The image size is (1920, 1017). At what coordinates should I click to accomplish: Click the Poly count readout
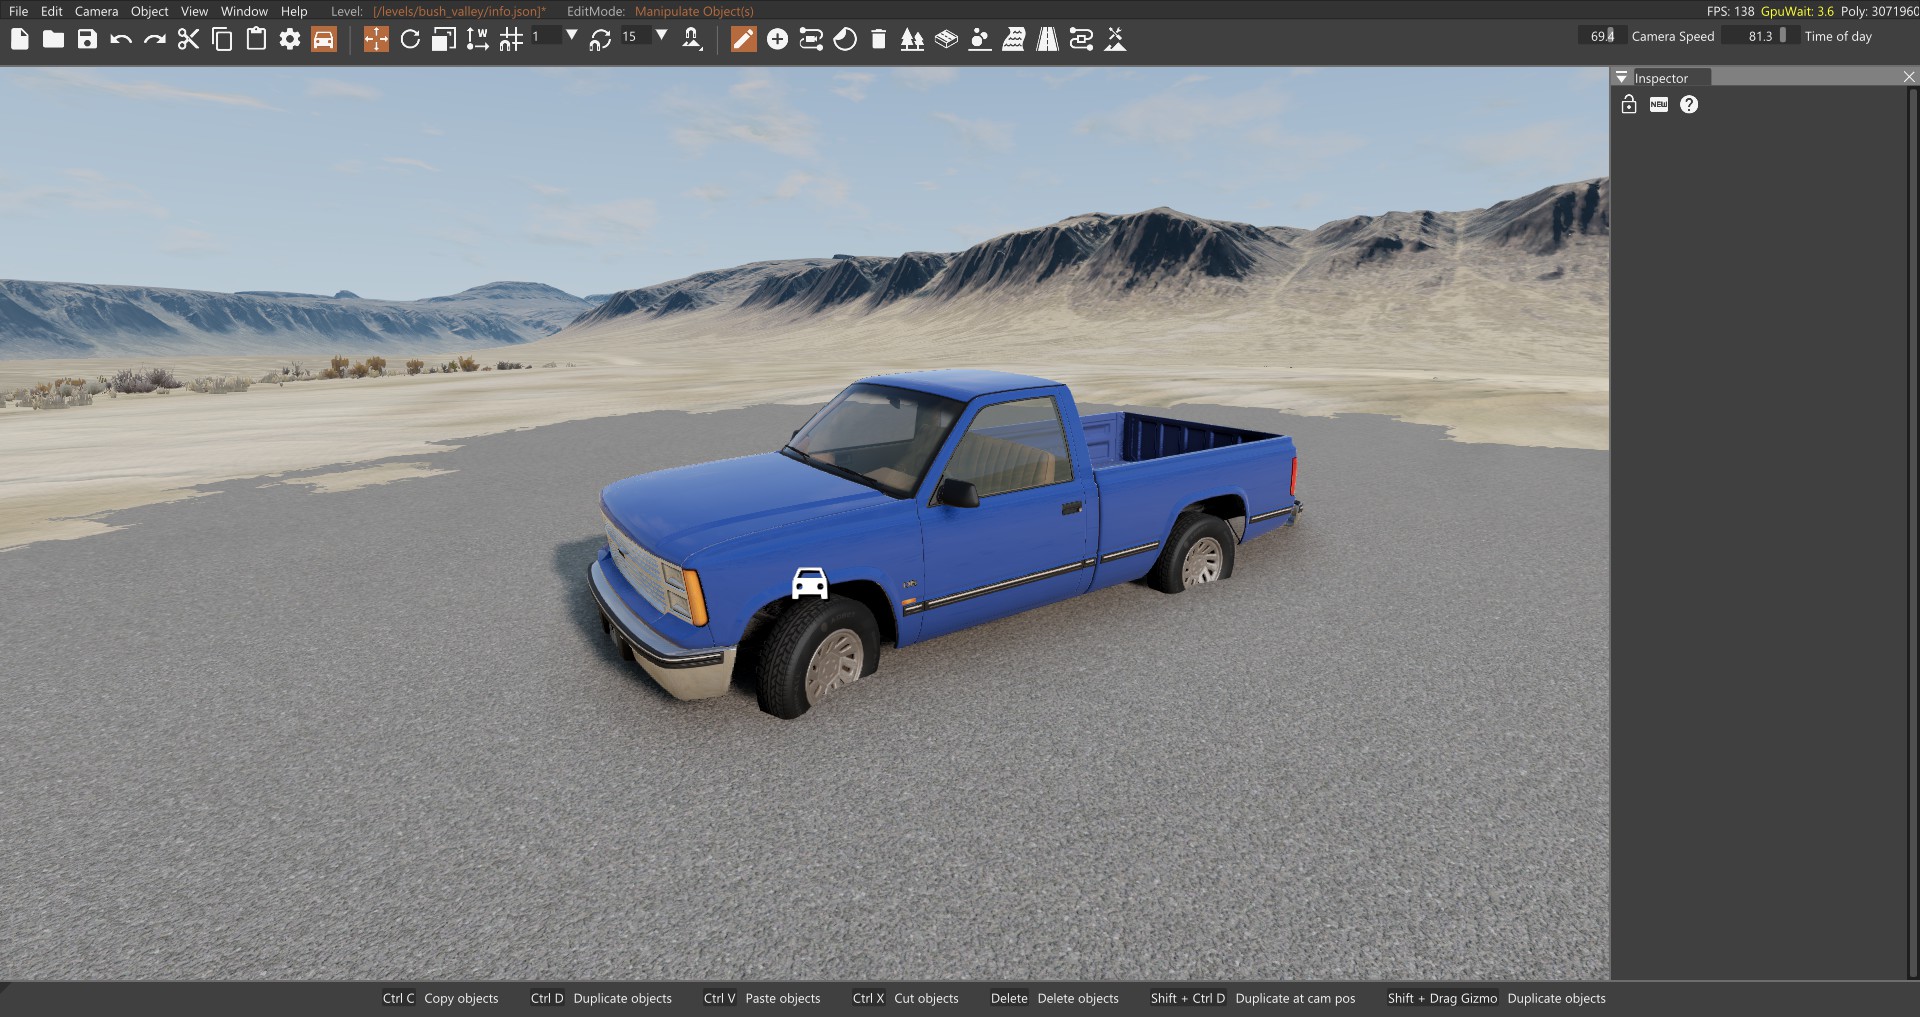(1880, 11)
